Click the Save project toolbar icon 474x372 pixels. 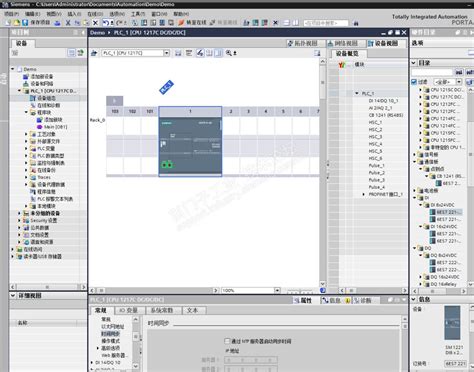(25, 23)
